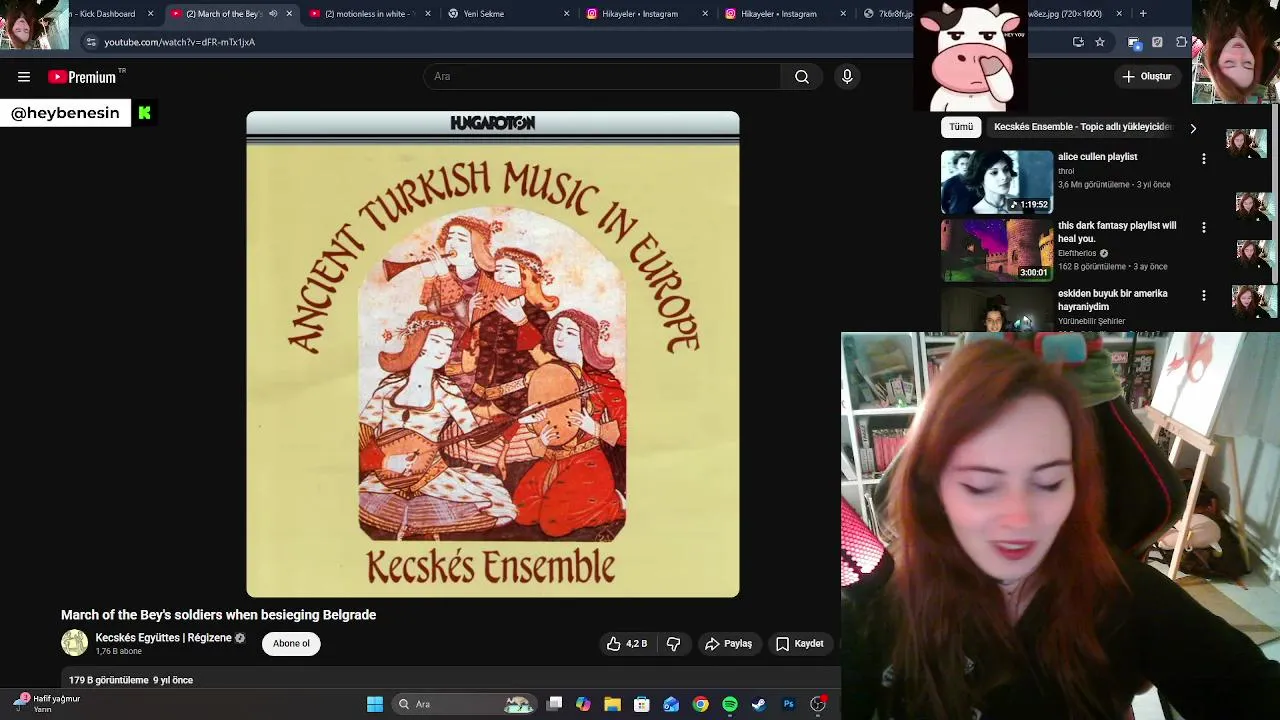This screenshot has width=1280, height=720.
Task: Subscribe with the 'Abone ol' button
Action: coord(291,644)
